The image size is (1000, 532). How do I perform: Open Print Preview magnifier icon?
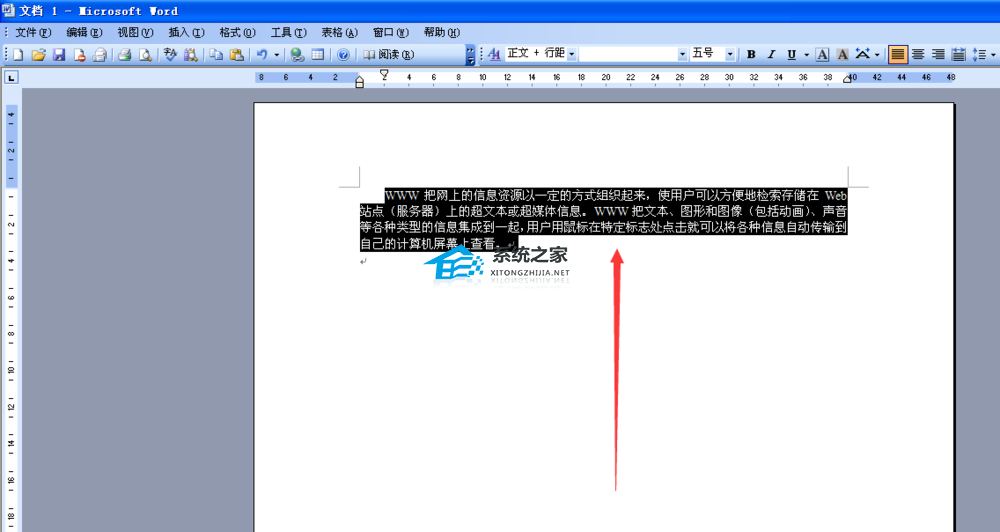click(x=145, y=55)
